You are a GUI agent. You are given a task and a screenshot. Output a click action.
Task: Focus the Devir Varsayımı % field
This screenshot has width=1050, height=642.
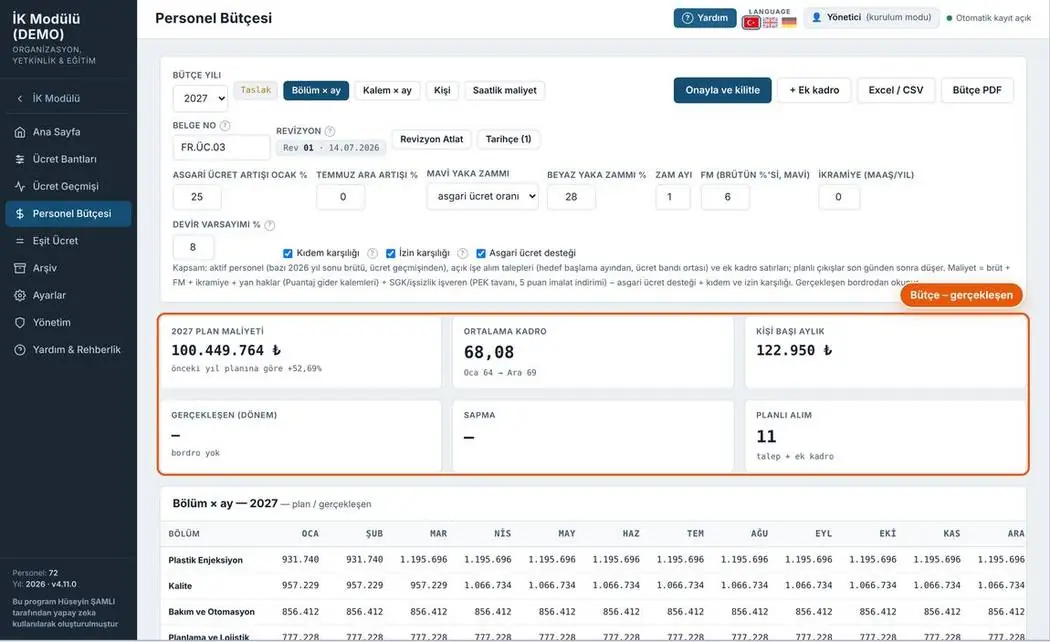click(x=193, y=247)
